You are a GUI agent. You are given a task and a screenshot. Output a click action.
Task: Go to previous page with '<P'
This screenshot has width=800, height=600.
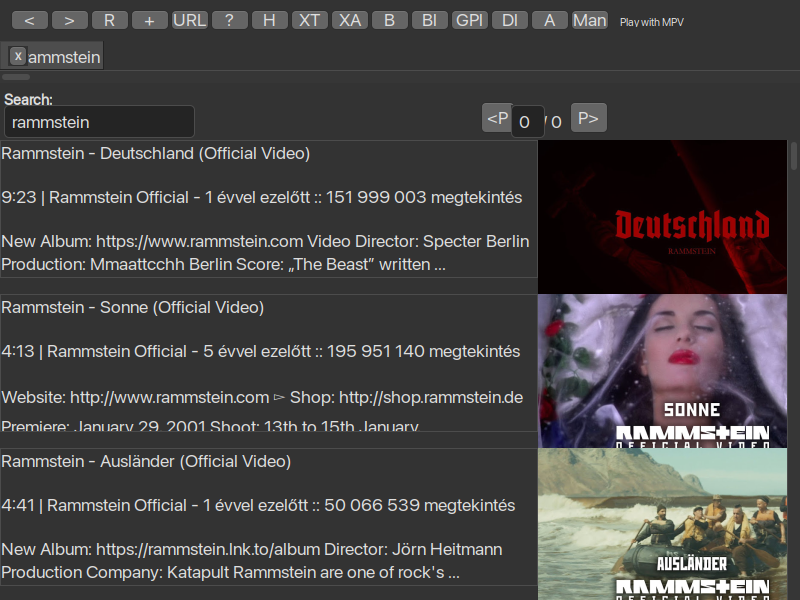[x=496, y=118]
